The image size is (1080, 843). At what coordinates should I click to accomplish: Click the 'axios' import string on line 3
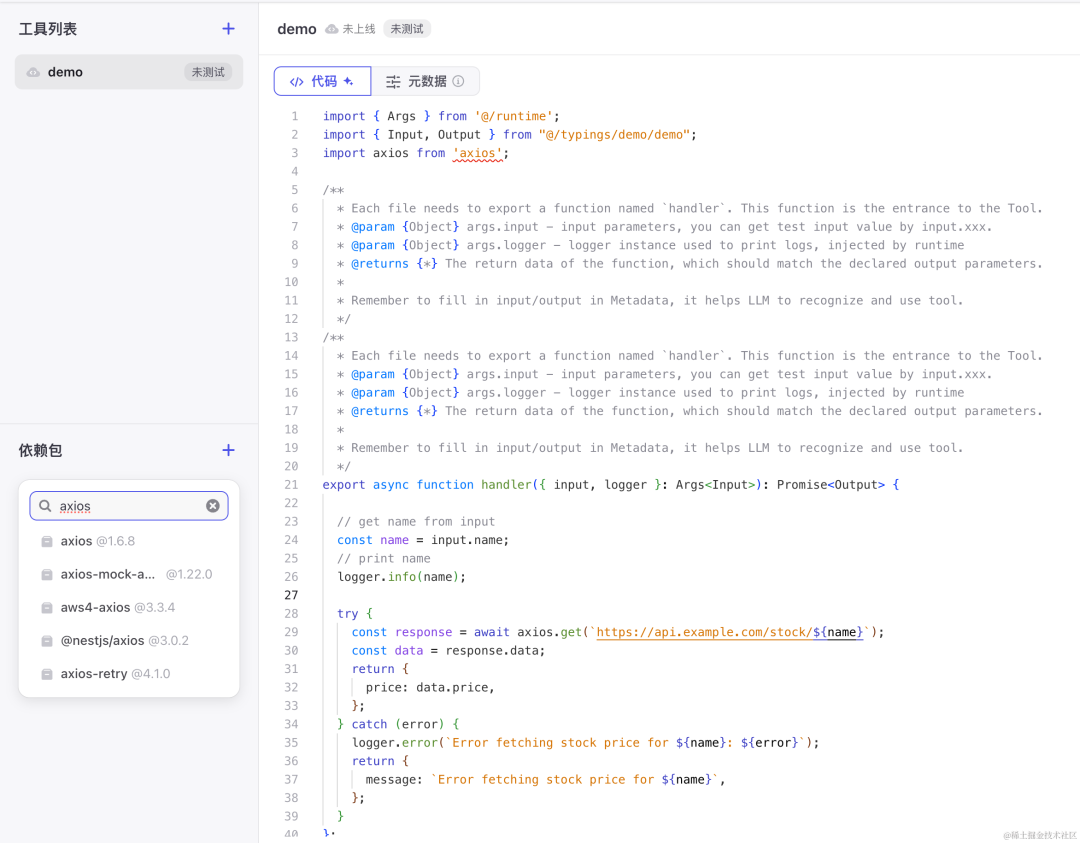[x=477, y=154]
